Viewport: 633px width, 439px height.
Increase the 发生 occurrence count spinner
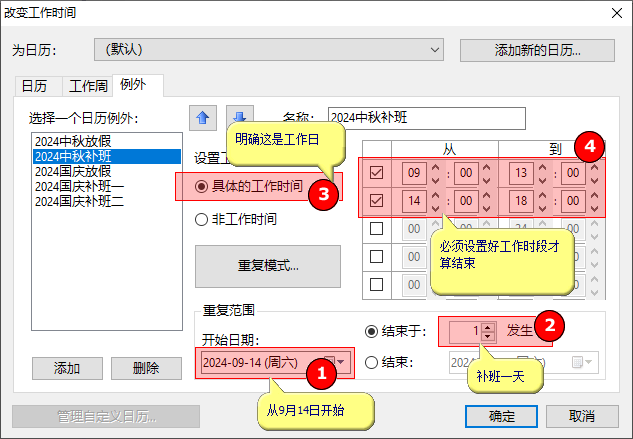488,325
